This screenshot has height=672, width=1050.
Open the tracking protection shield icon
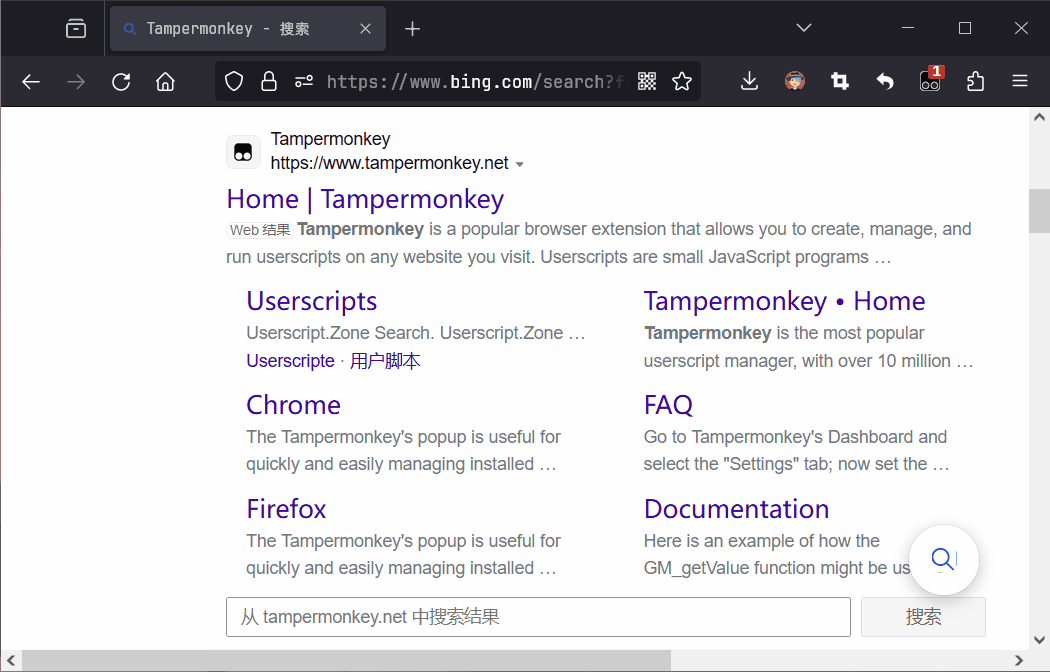click(234, 82)
